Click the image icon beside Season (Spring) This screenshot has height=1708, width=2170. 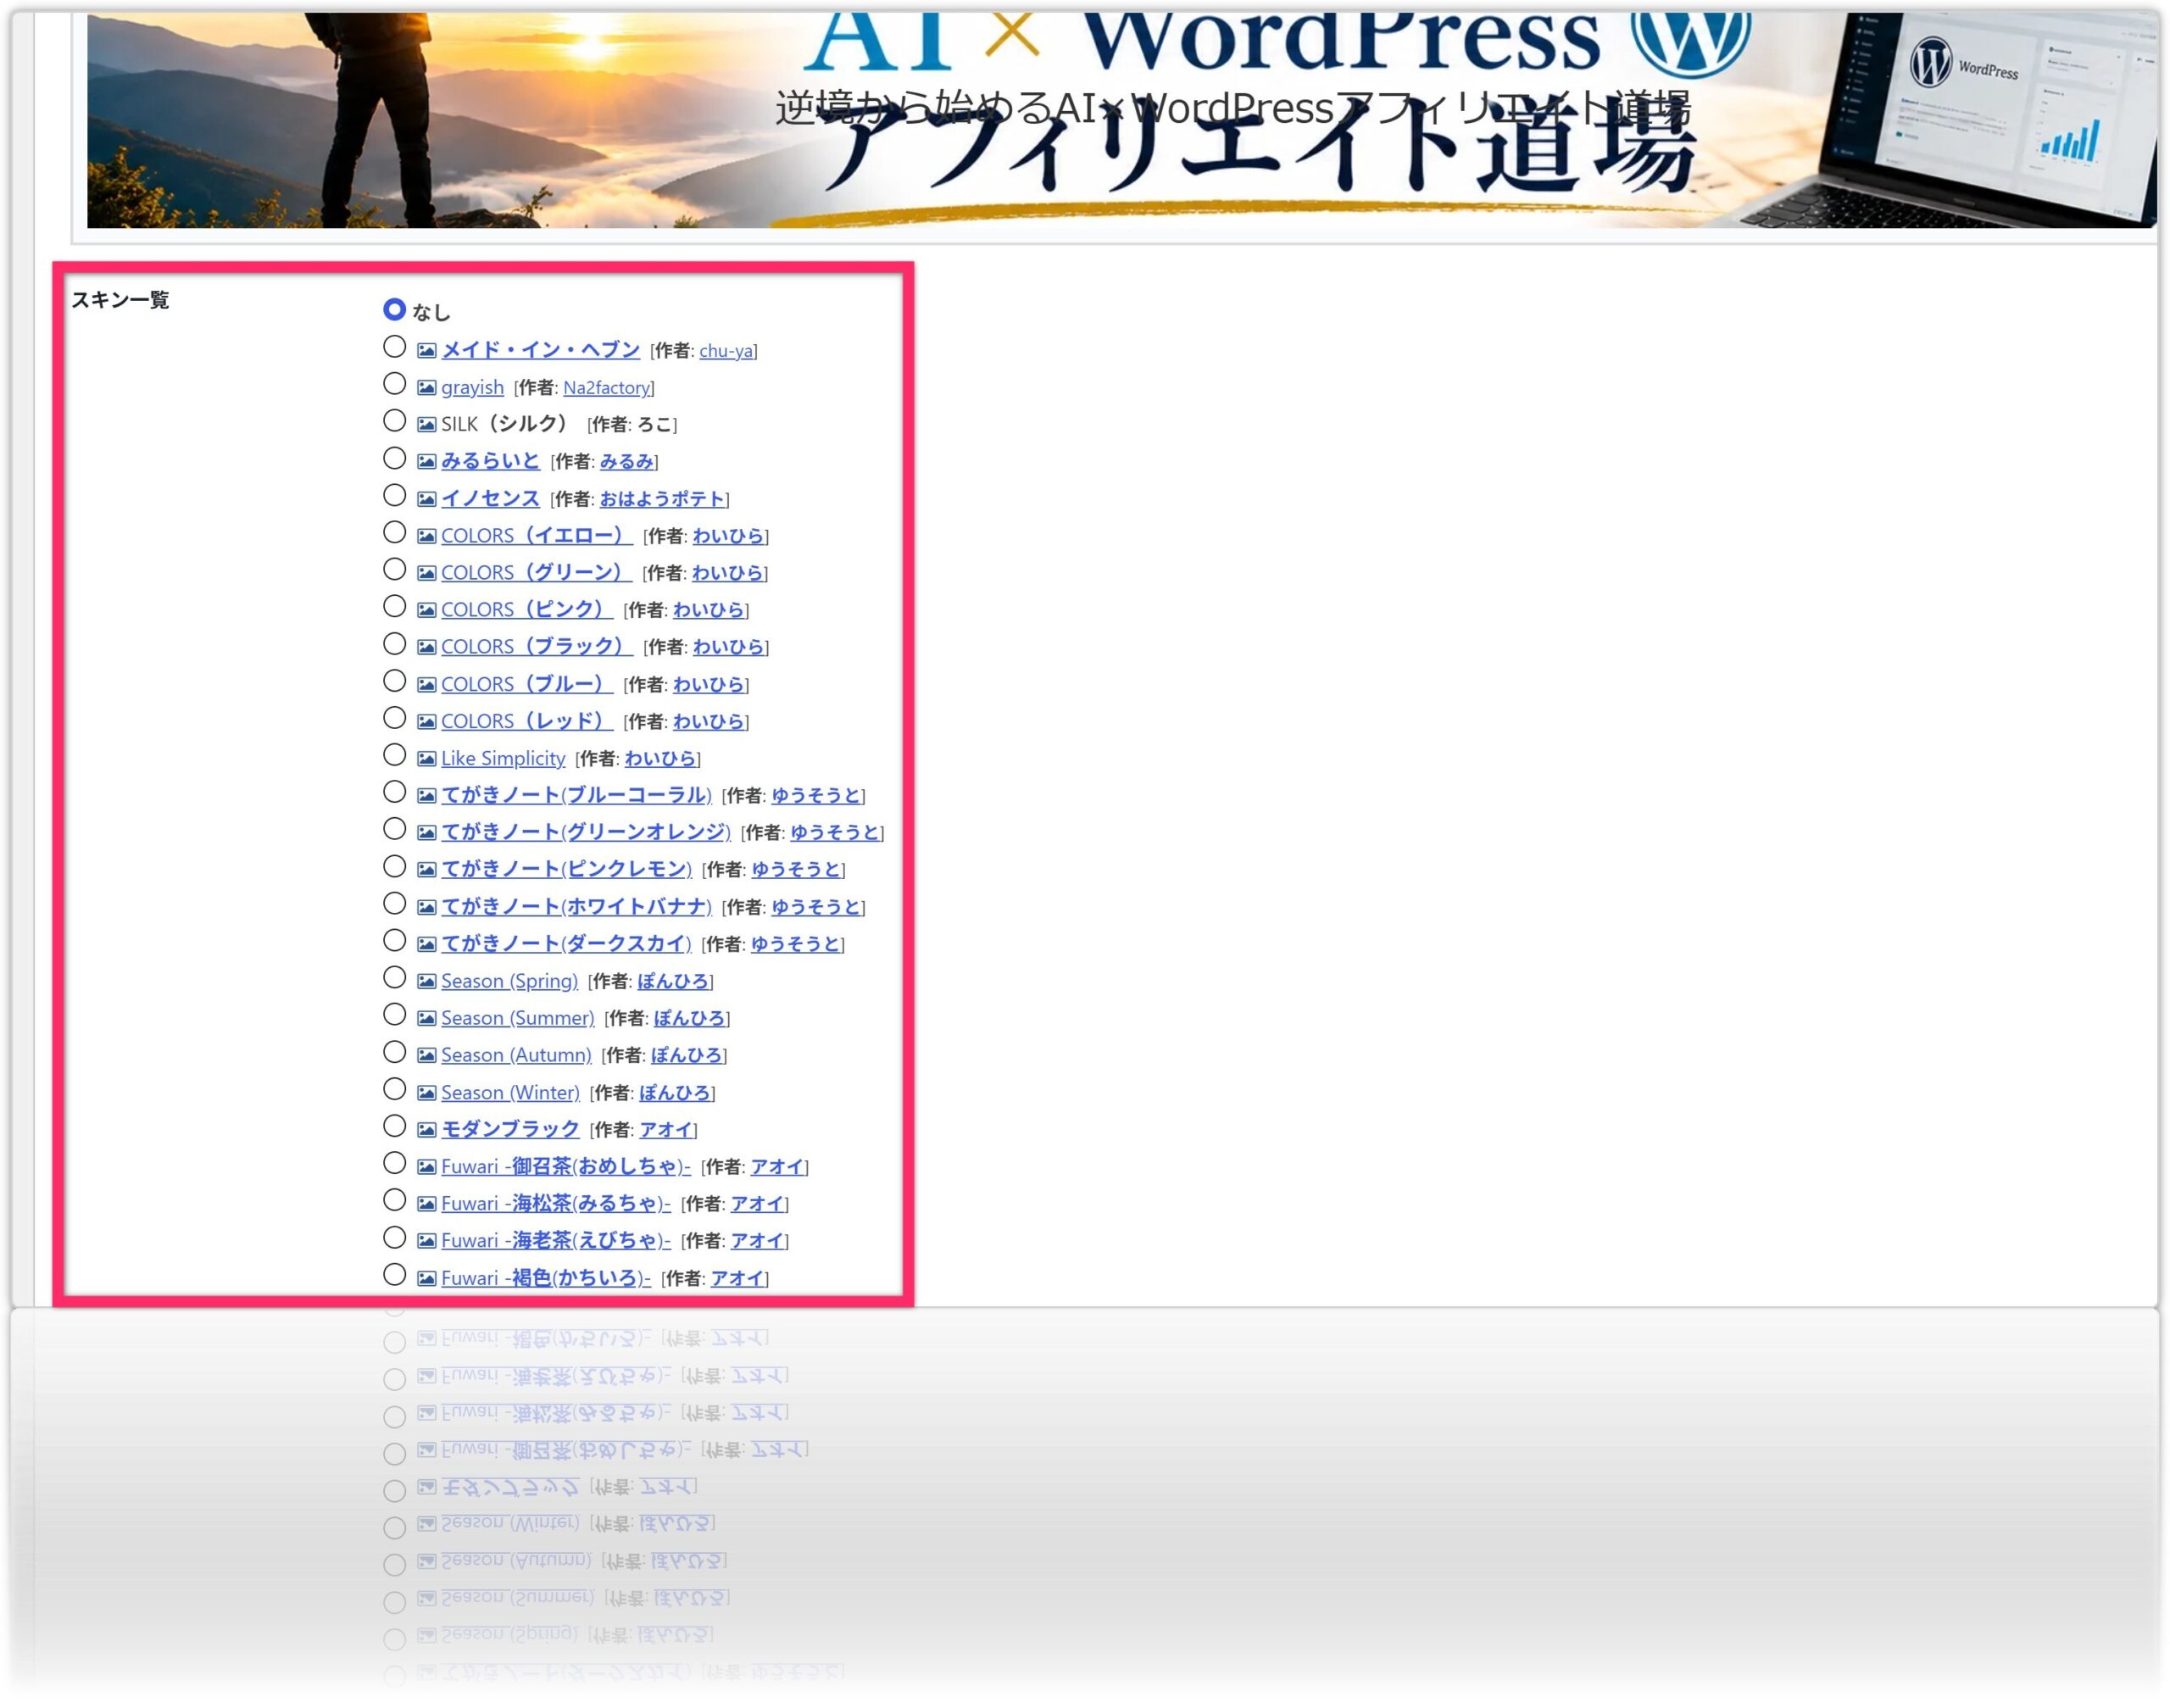click(426, 982)
